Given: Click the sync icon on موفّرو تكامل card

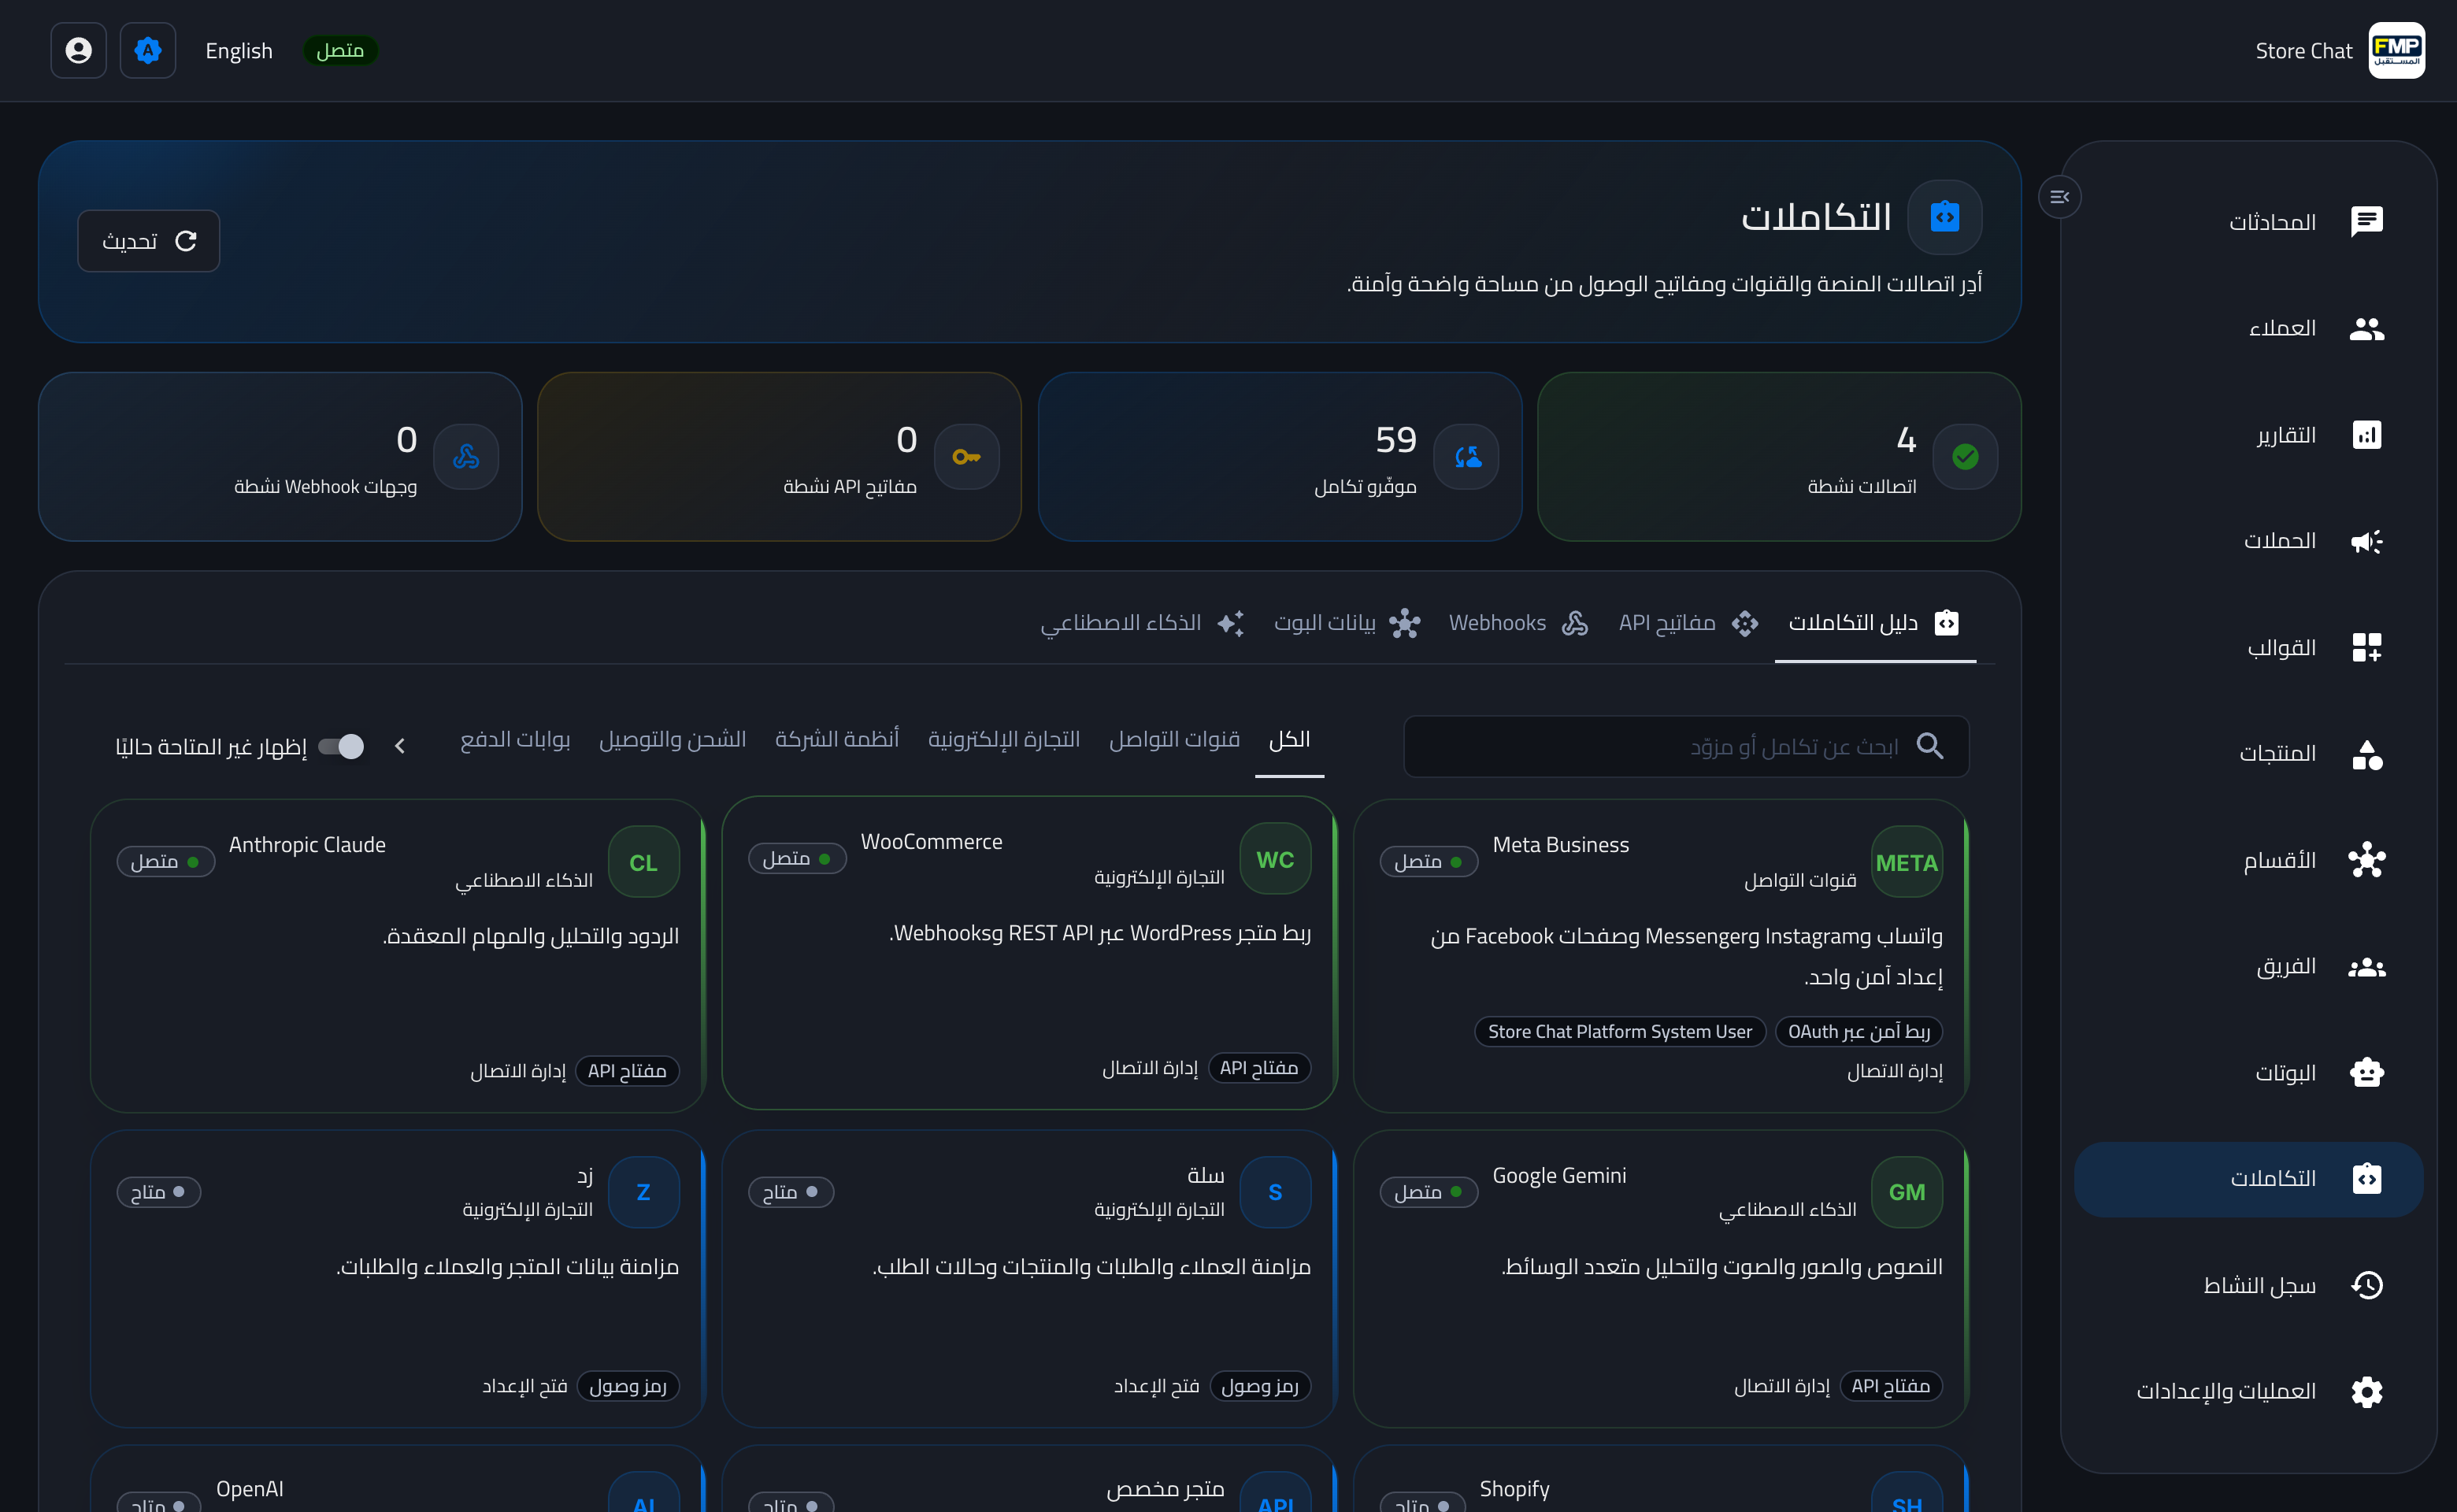Looking at the screenshot, I should point(1466,457).
